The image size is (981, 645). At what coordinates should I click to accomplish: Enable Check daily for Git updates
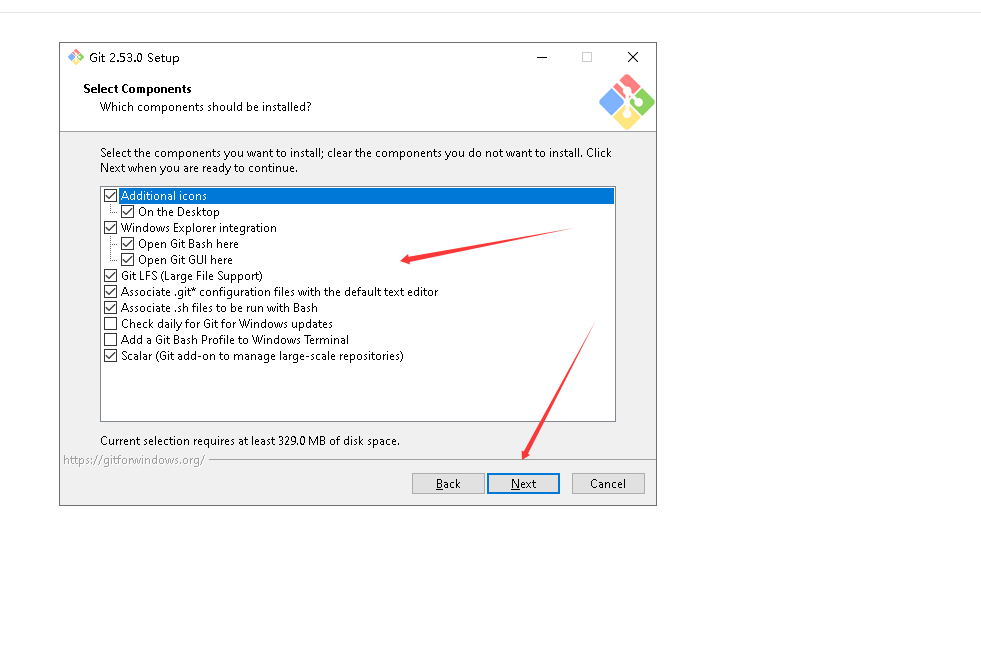click(111, 324)
